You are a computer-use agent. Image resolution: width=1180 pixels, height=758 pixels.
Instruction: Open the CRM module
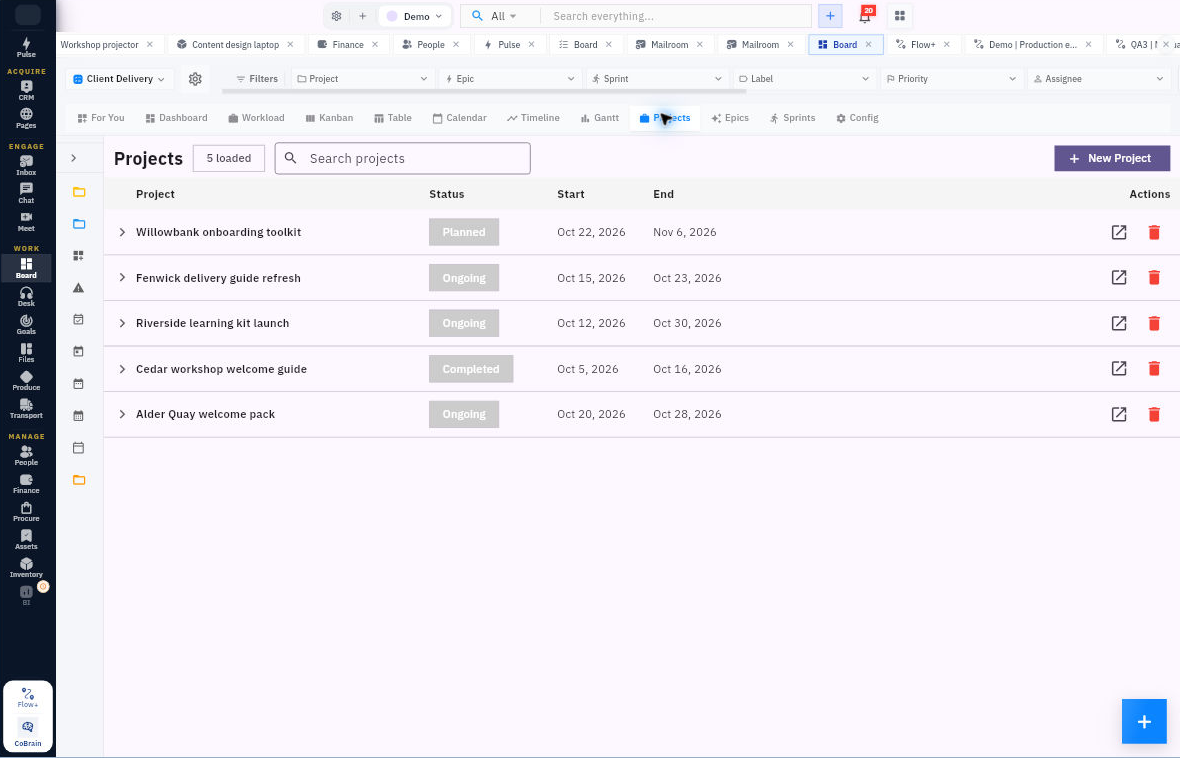26,90
